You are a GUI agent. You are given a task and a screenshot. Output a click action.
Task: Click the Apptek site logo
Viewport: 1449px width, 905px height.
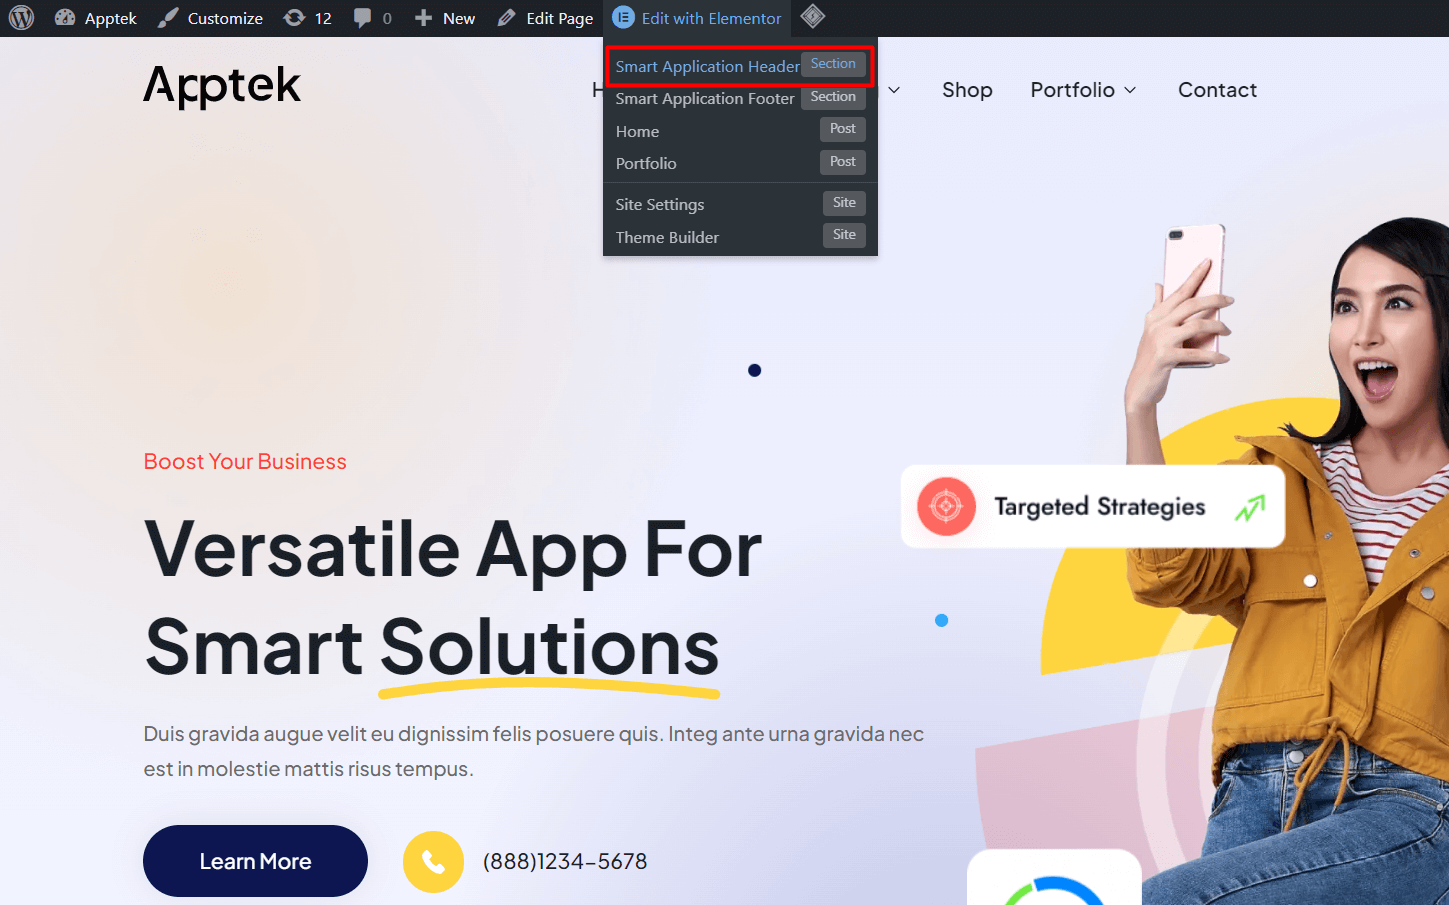click(x=222, y=86)
